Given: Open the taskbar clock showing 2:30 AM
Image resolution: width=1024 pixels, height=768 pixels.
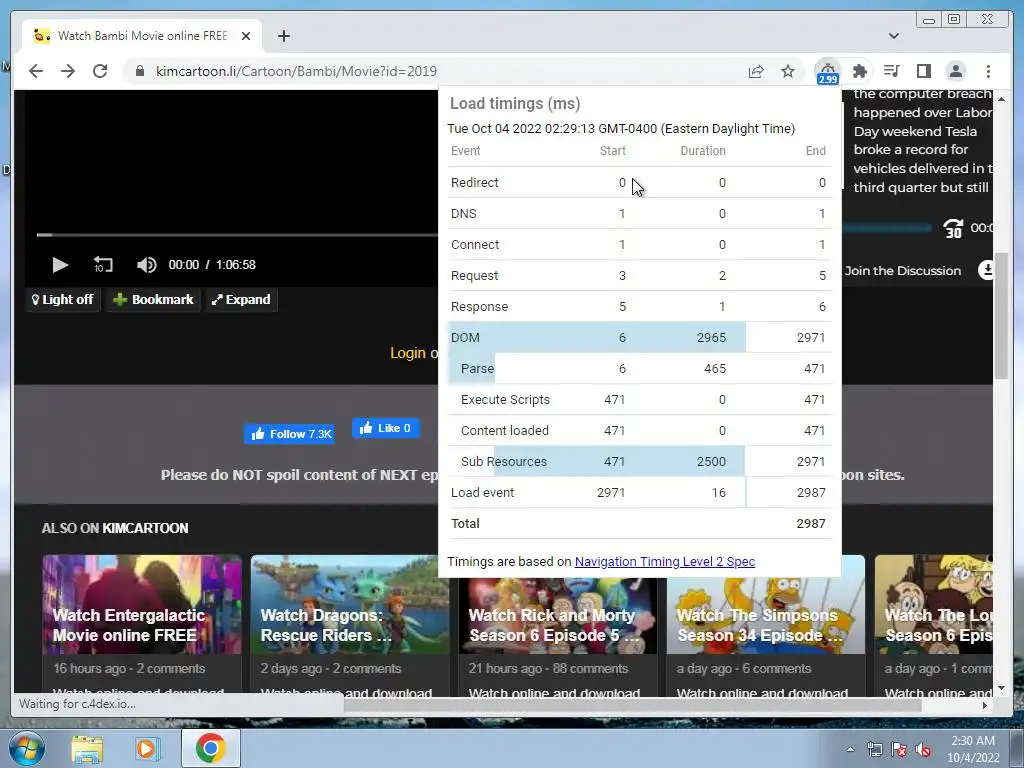Looking at the screenshot, I should (973, 749).
